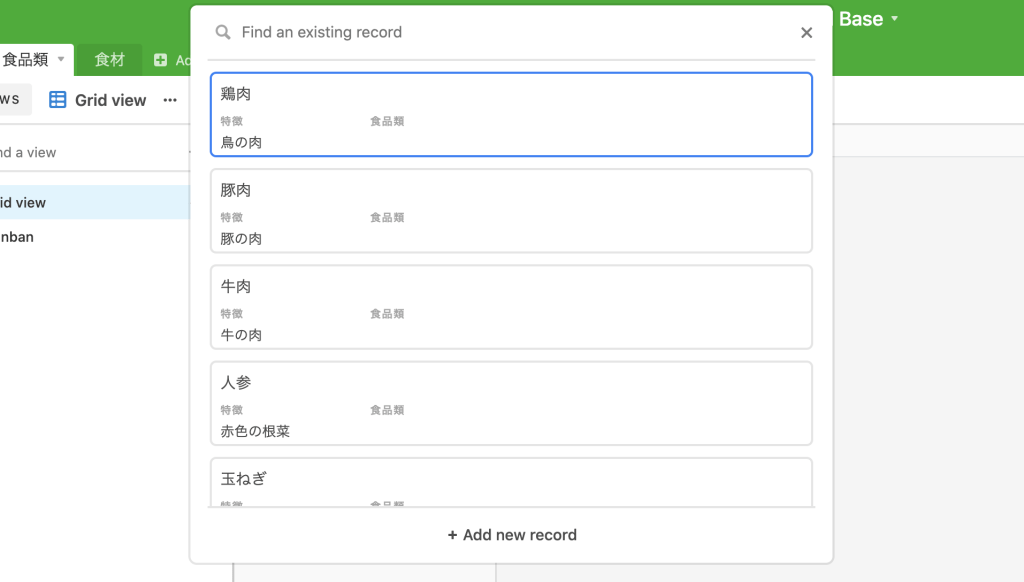The height and width of the screenshot is (582, 1024).
Task: Click '+ Add new record'
Action: [511, 535]
